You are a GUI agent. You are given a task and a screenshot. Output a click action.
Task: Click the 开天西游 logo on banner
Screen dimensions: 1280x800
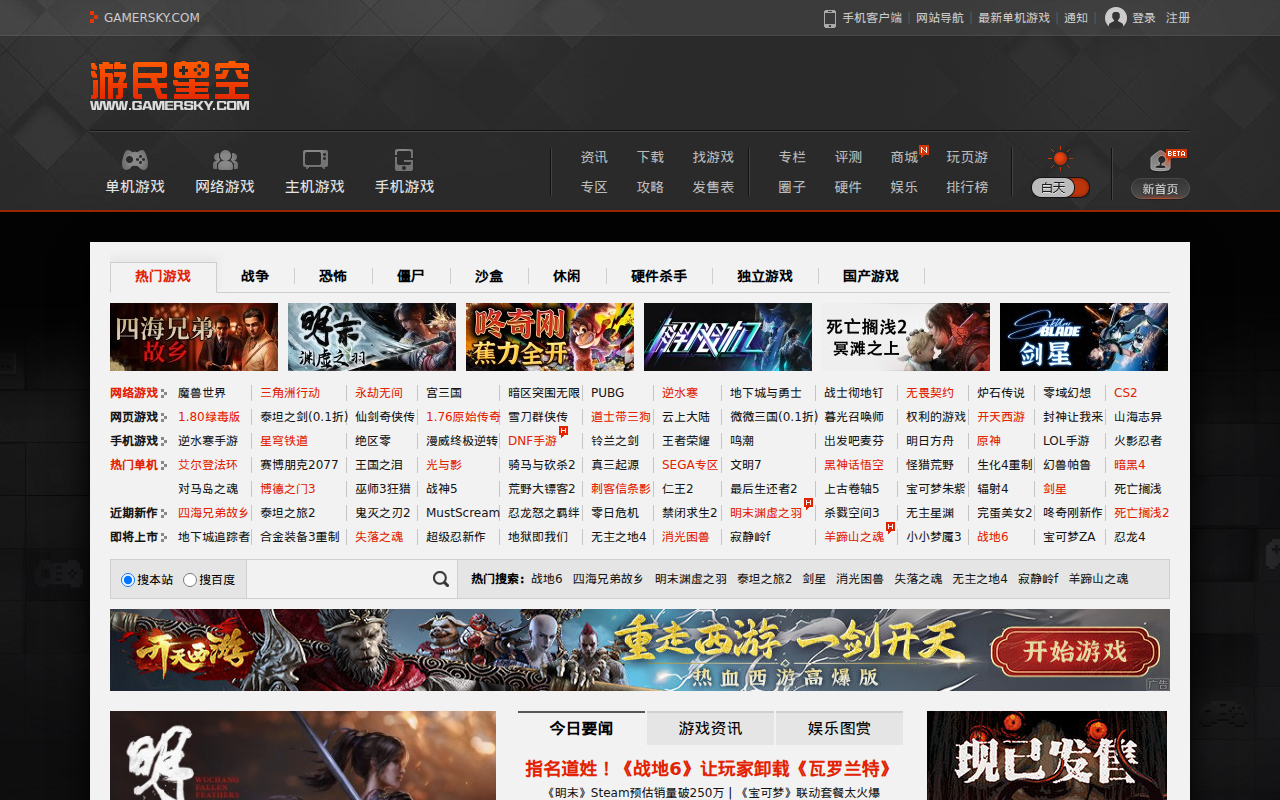point(196,652)
